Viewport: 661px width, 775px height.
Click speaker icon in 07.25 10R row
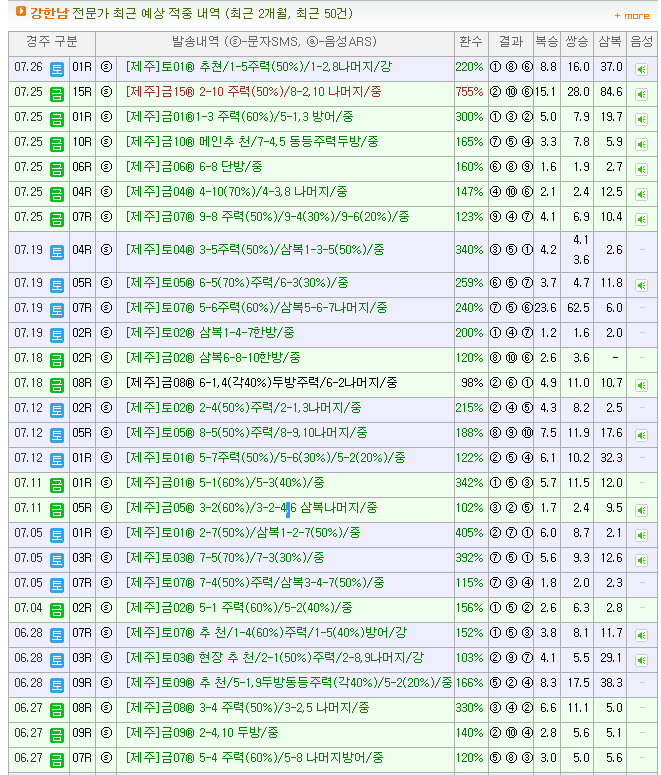[x=640, y=144]
